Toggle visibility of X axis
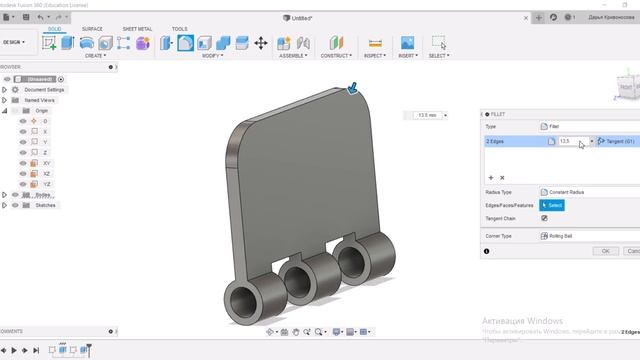 [23, 132]
